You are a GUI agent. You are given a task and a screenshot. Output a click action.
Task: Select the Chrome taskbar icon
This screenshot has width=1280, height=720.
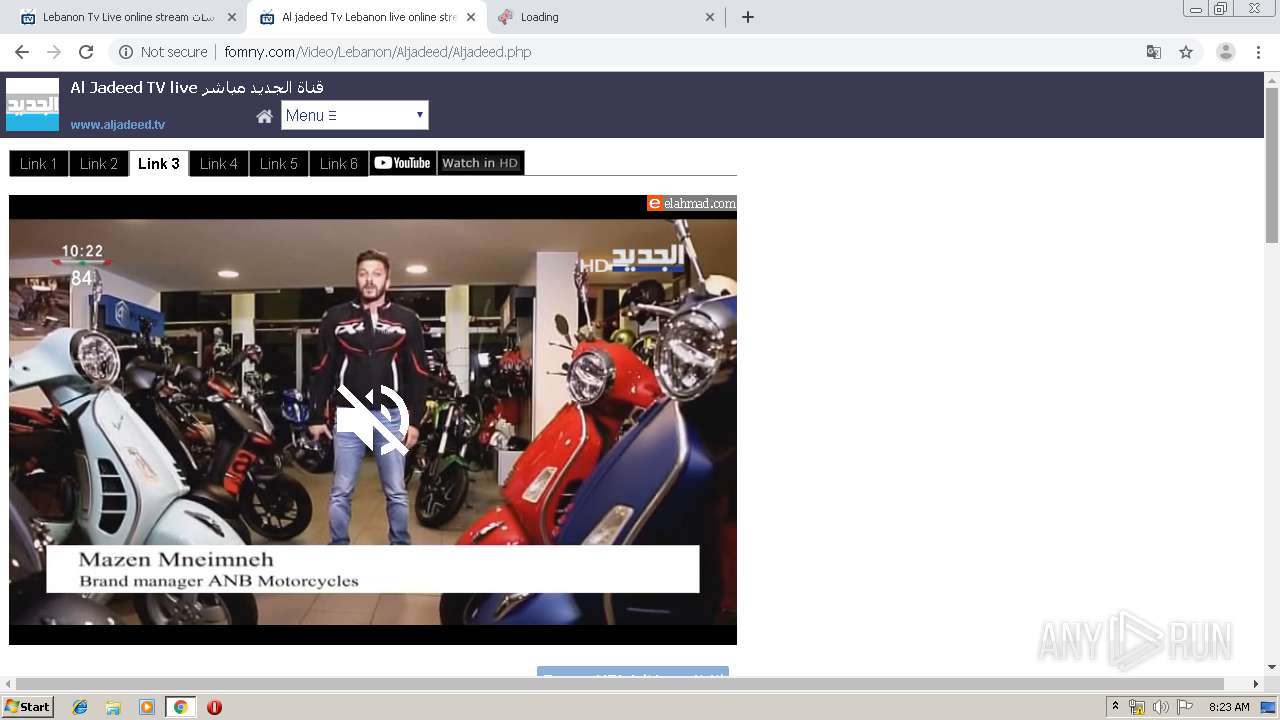pos(180,707)
